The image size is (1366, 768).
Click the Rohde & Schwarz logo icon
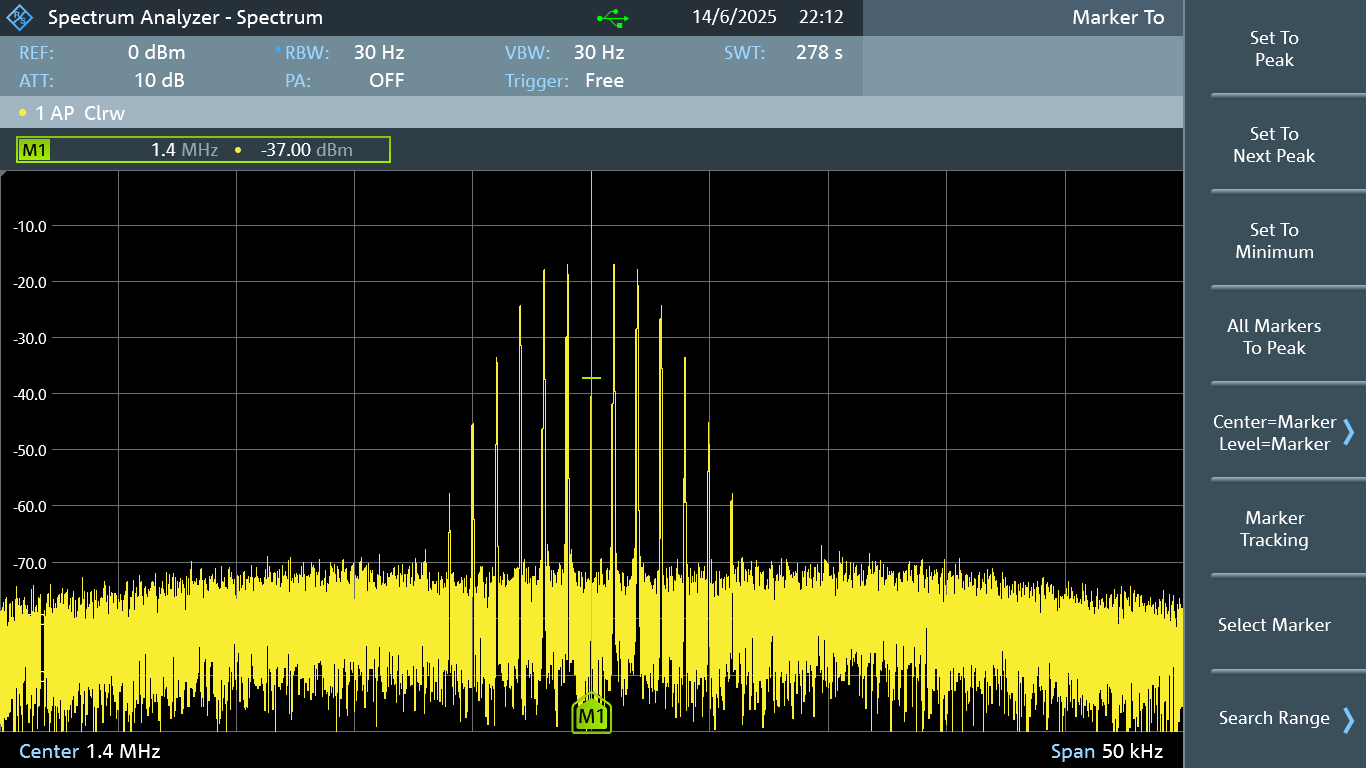click(x=20, y=18)
